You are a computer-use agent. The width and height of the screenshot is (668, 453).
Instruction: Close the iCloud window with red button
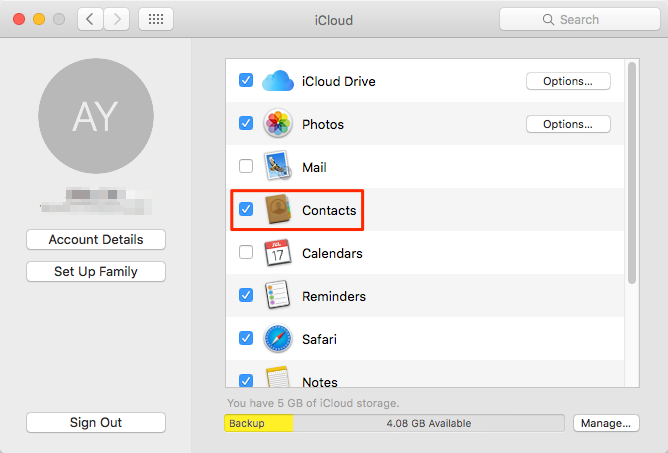point(19,19)
